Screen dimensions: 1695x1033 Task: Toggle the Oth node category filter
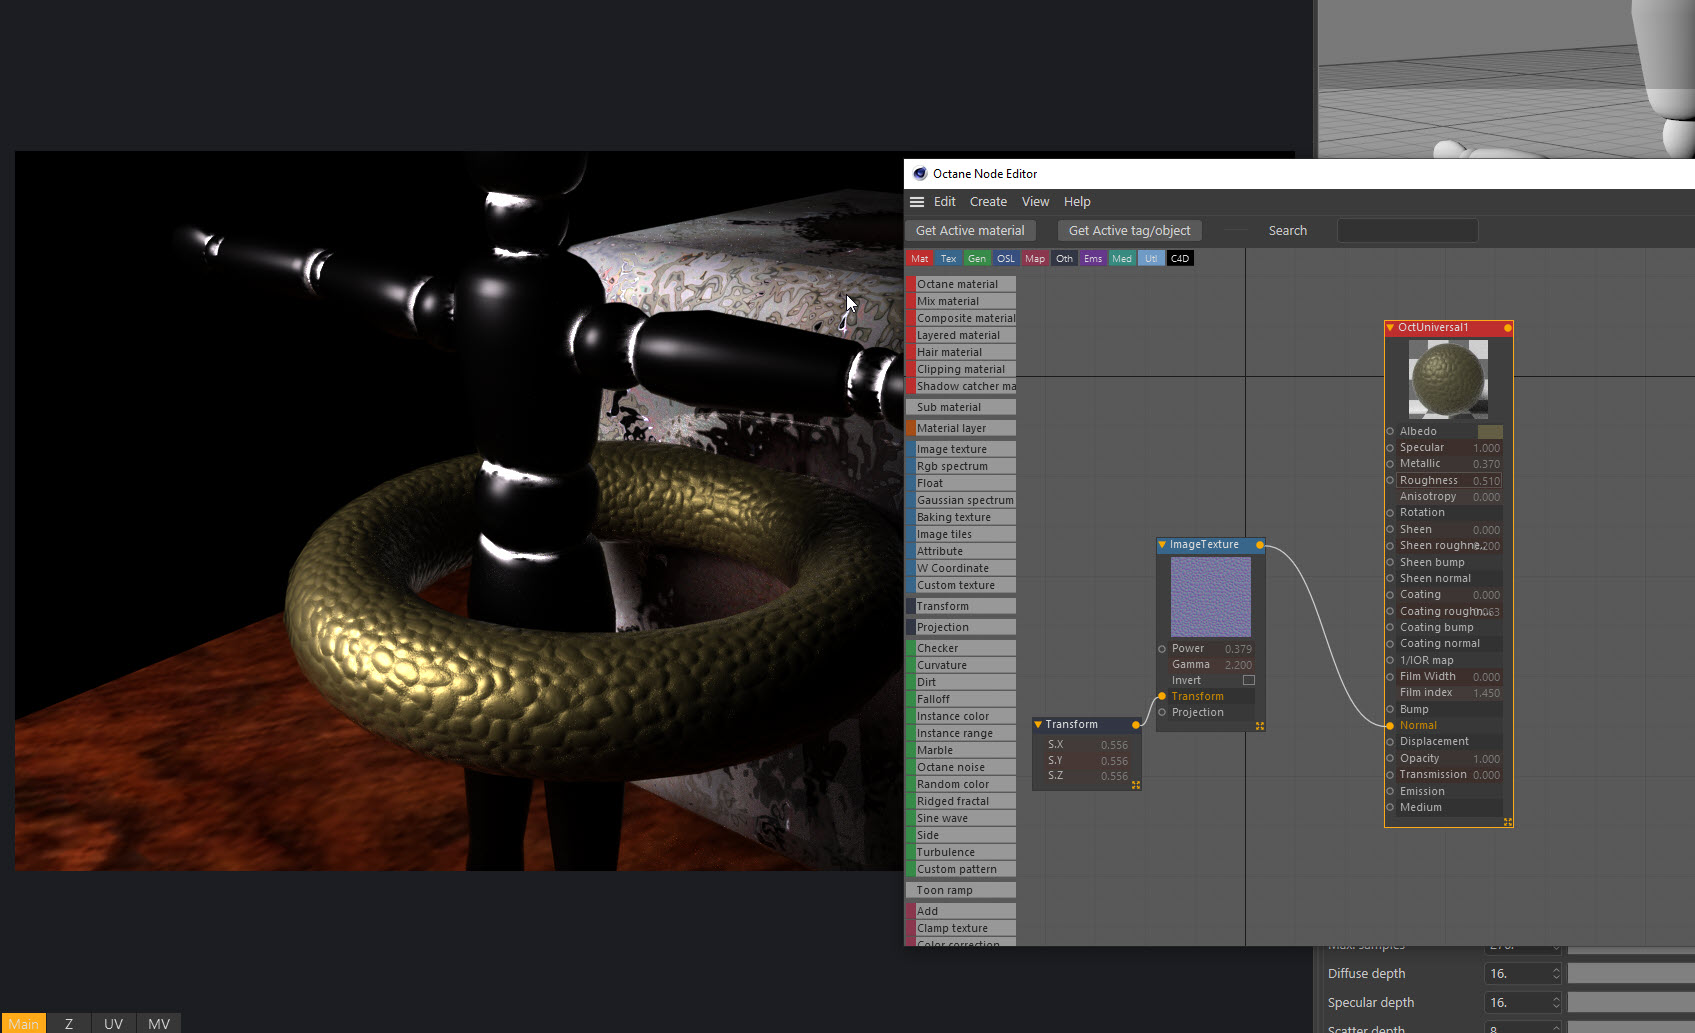coord(1064,259)
